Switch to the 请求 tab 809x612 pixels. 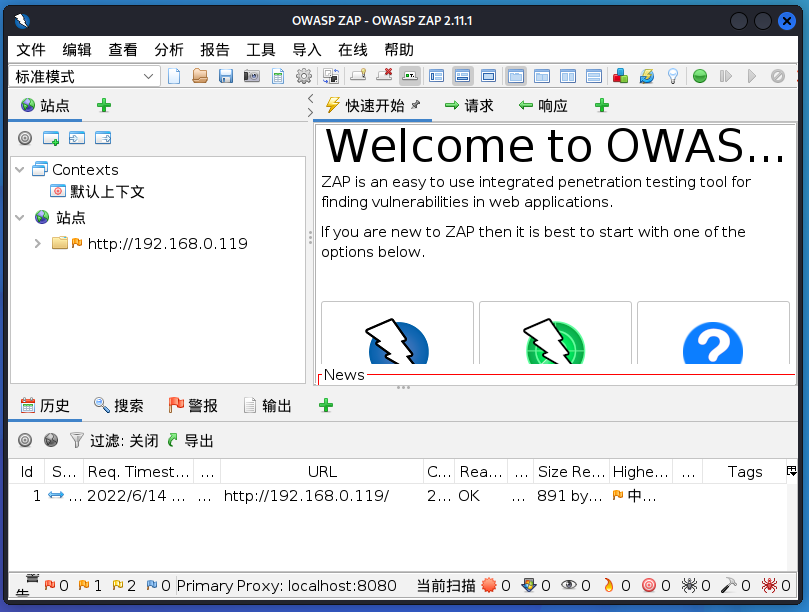pyautogui.click(x=469, y=106)
